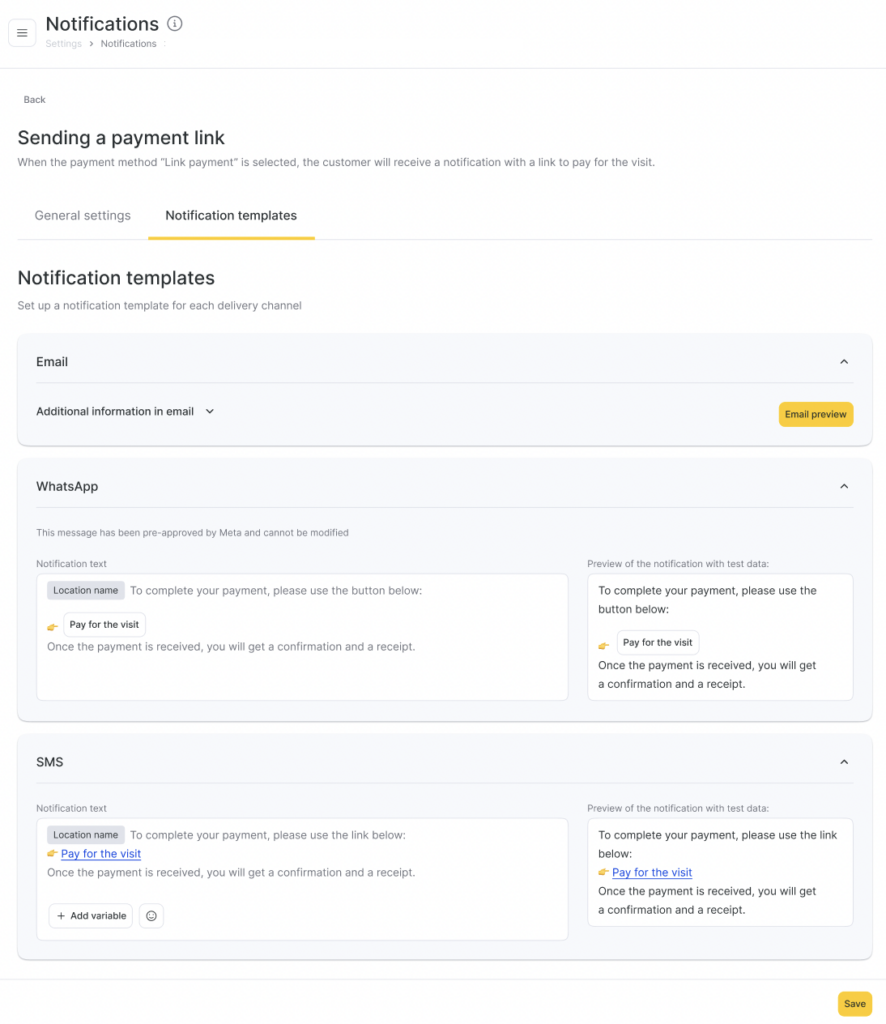
Task: Click the Pay for the visit button in WhatsApp preview
Action: click(x=657, y=643)
